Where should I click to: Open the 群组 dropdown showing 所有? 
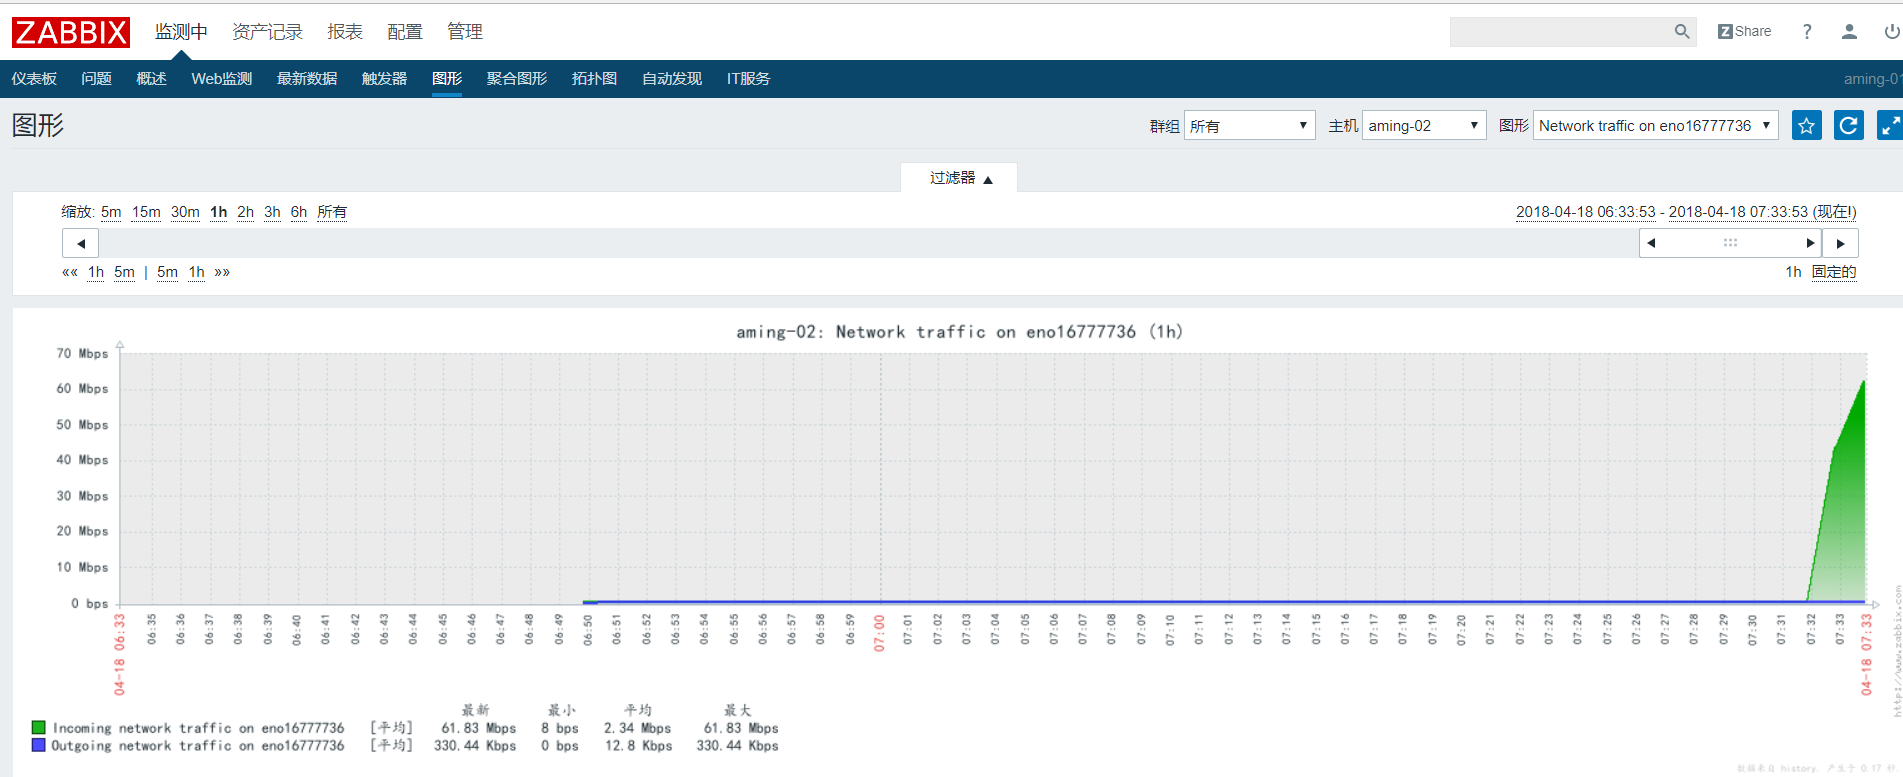[x=1249, y=125]
